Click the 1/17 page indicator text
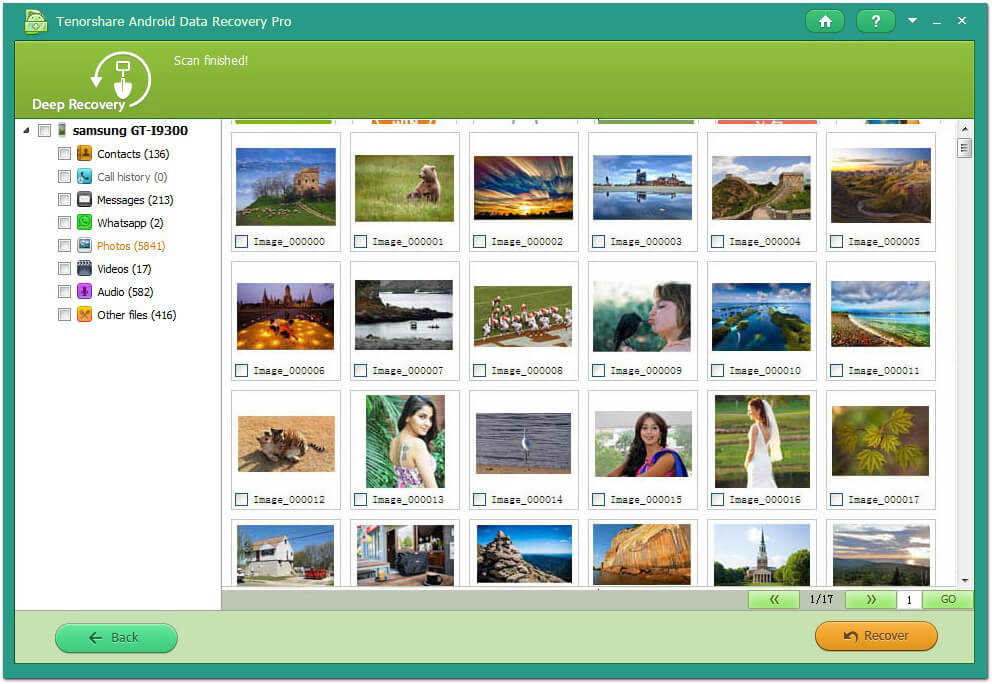 click(821, 599)
